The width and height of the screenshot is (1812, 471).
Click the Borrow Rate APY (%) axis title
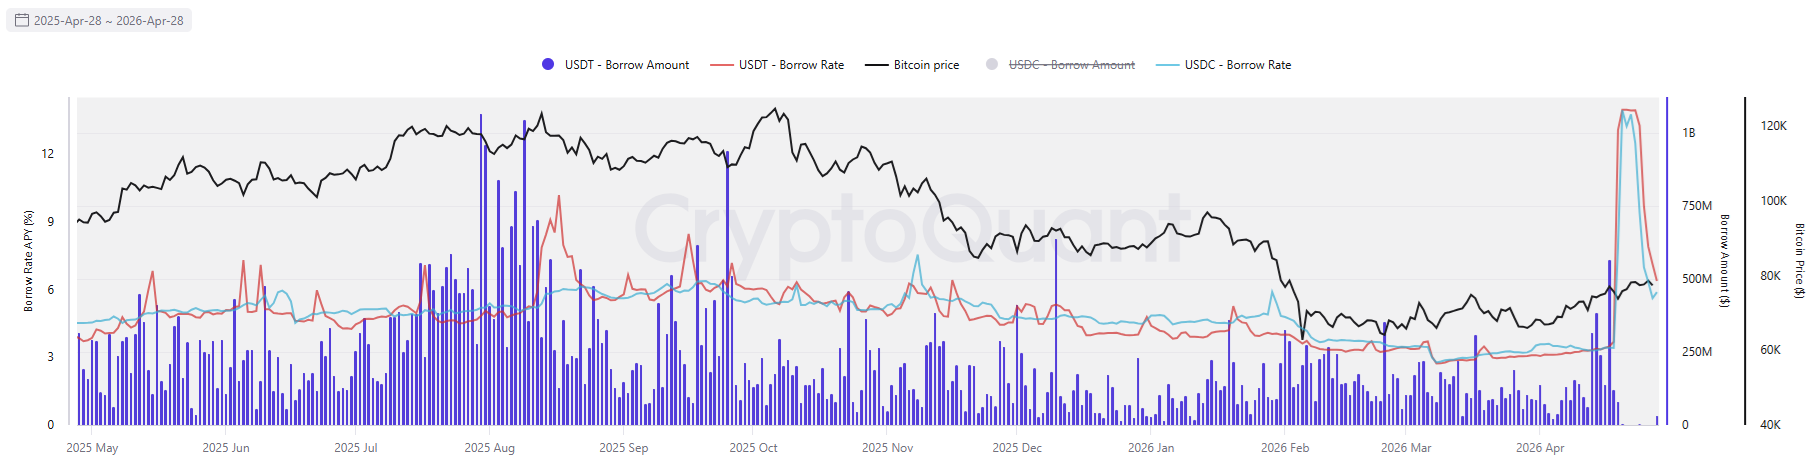point(29,261)
